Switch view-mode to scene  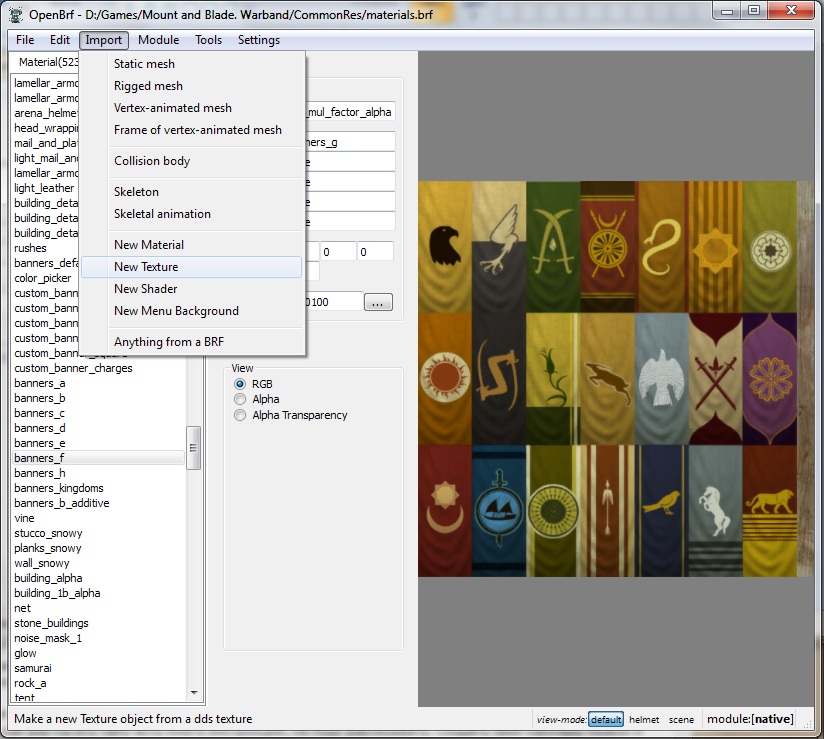[681, 720]
